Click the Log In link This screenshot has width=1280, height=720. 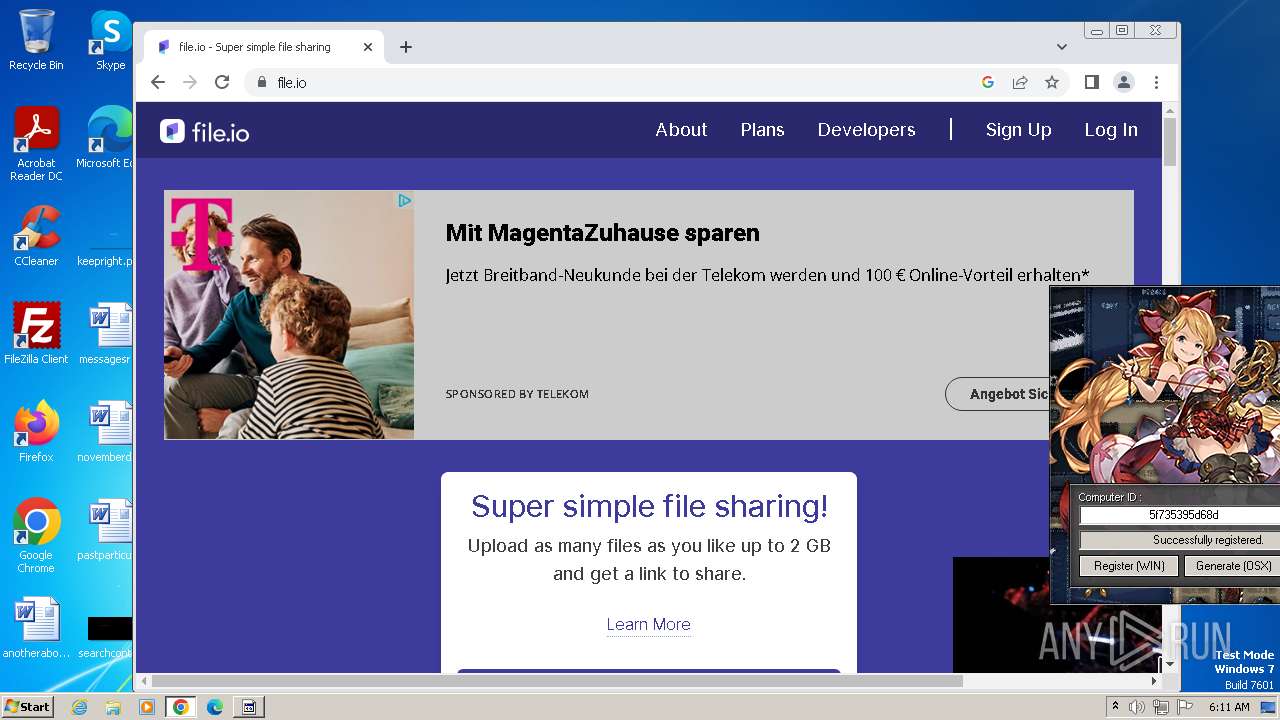(x=1111, y=130)
